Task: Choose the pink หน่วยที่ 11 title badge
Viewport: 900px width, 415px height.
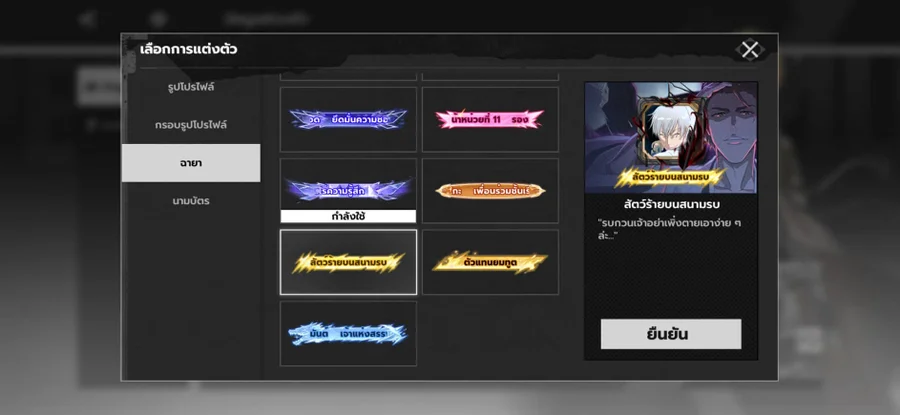Action: [x=490, y=119]
